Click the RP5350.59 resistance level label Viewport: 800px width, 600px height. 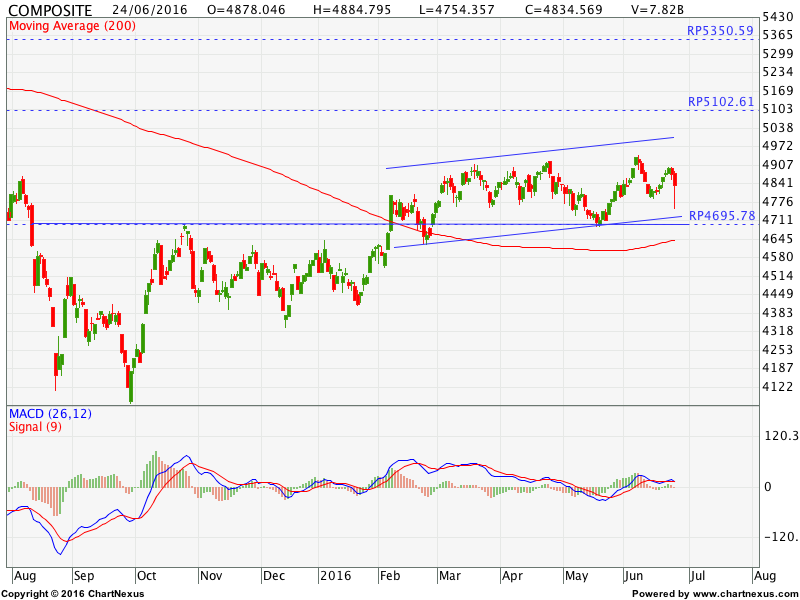(720, 31)
